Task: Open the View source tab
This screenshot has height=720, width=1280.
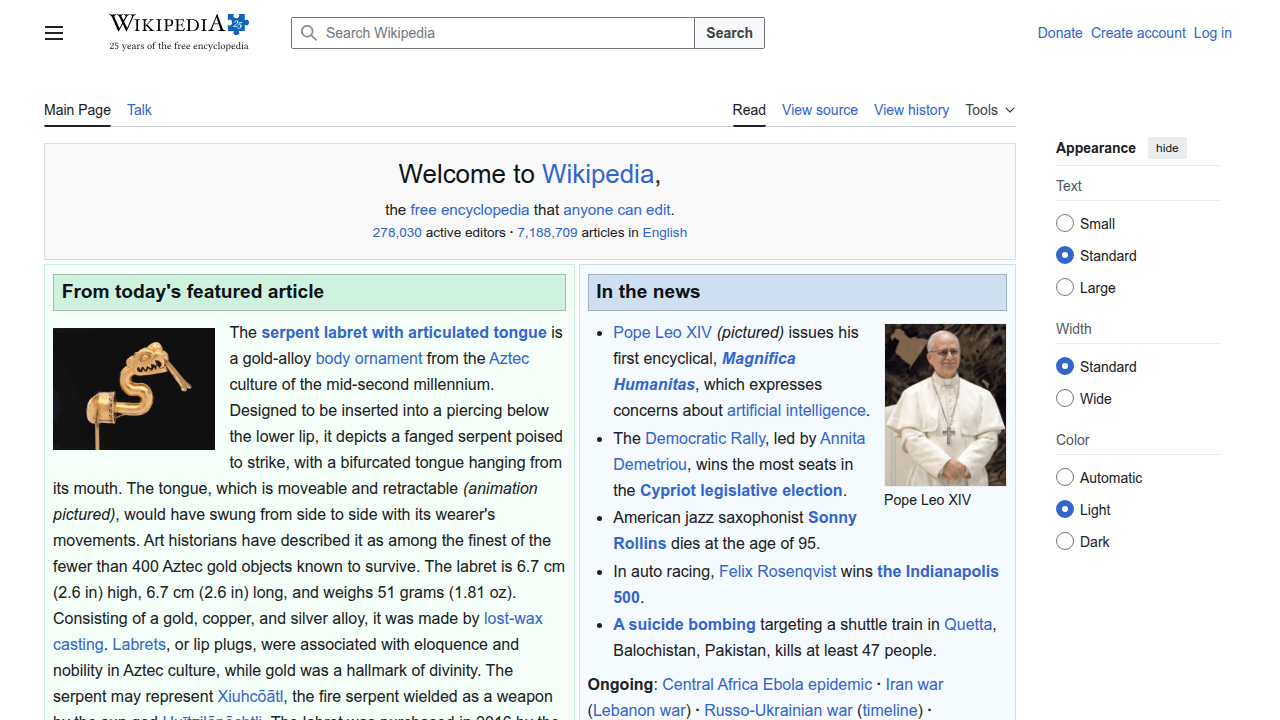Action: 820,110
